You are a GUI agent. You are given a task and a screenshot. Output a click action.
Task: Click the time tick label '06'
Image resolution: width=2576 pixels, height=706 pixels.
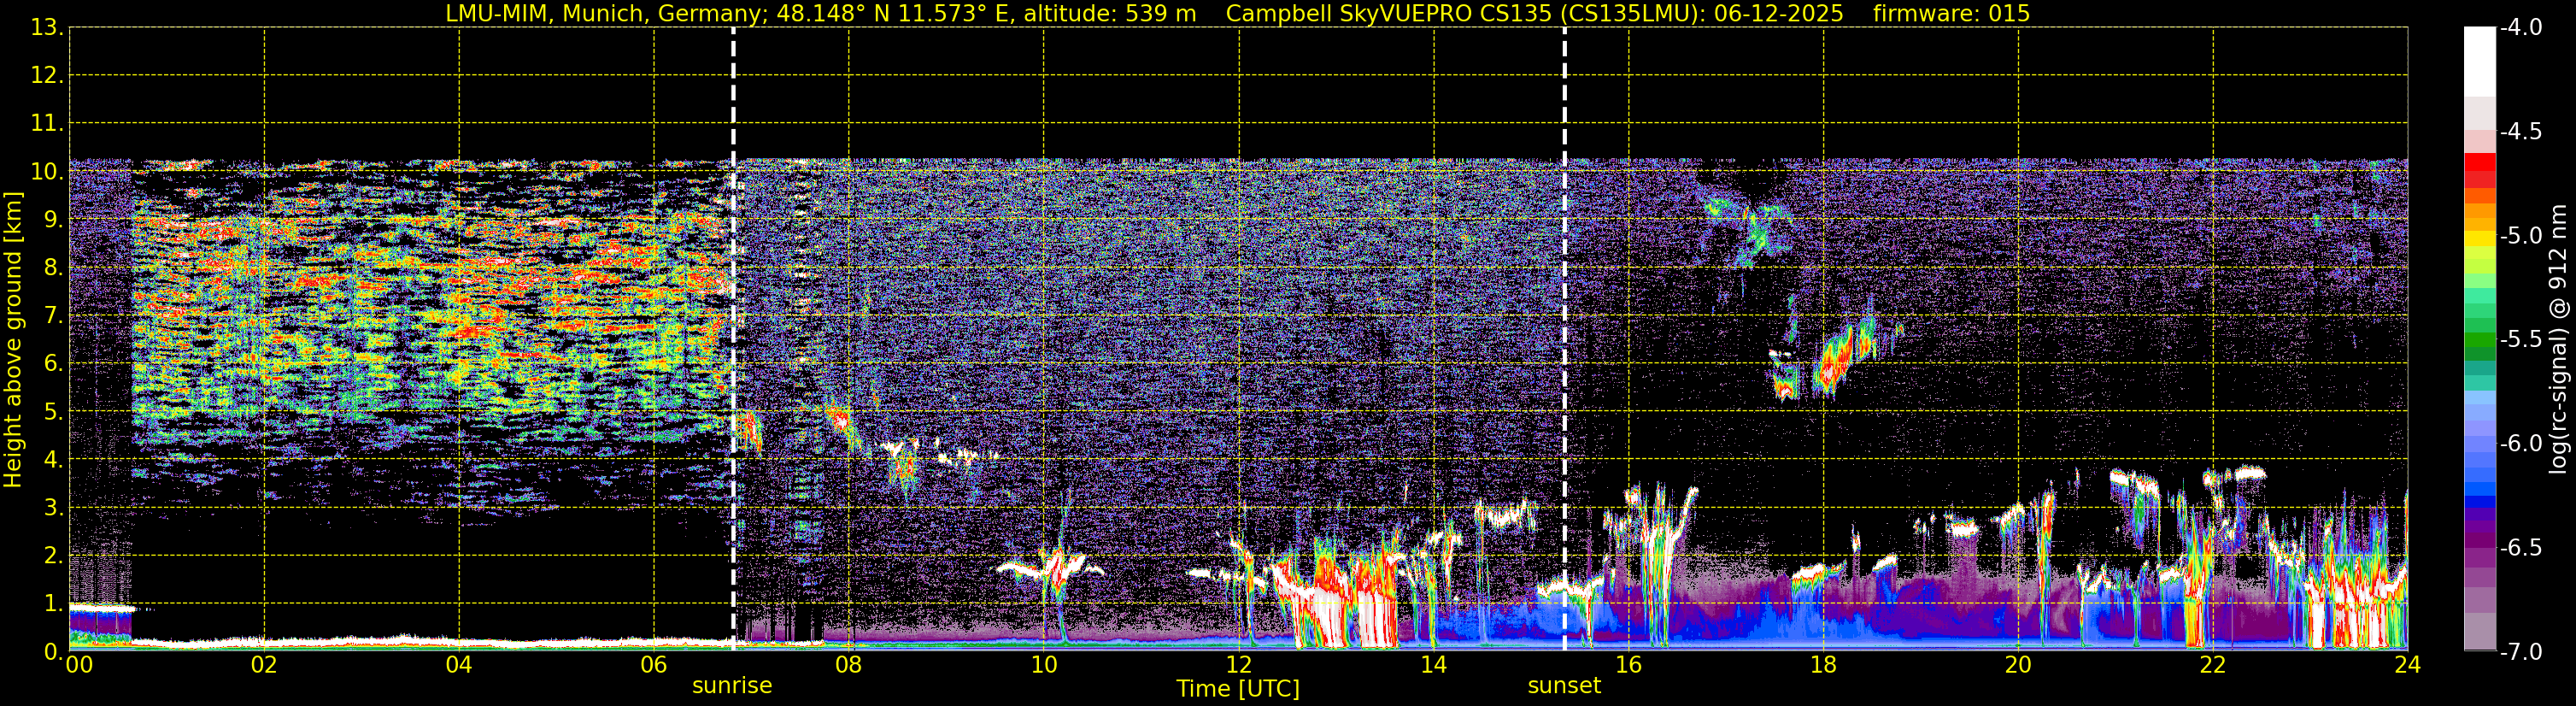(654, 665)
